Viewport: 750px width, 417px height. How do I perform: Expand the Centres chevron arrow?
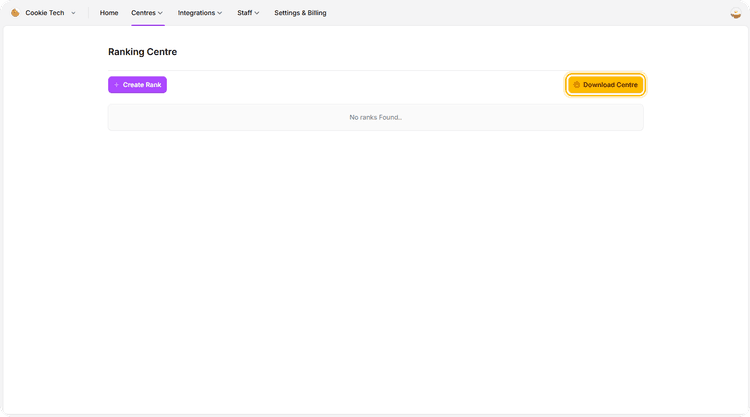(160, 13)
